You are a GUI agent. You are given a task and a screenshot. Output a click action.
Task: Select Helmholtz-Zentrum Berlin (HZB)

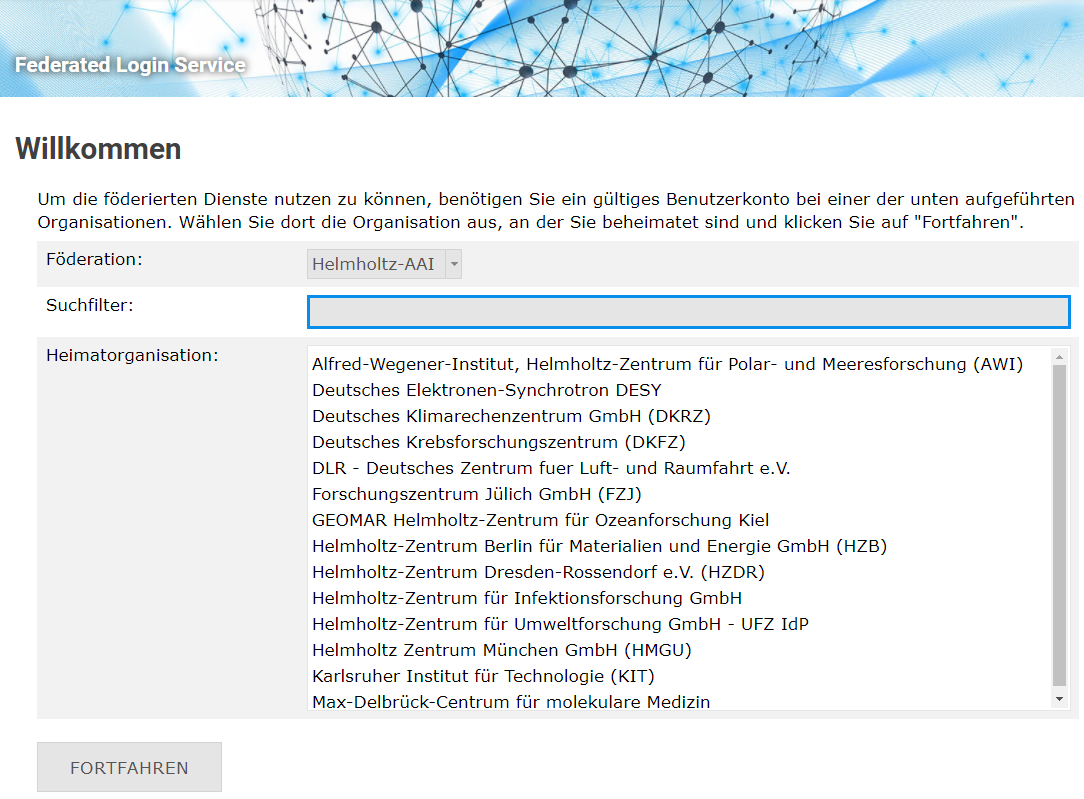599,547
